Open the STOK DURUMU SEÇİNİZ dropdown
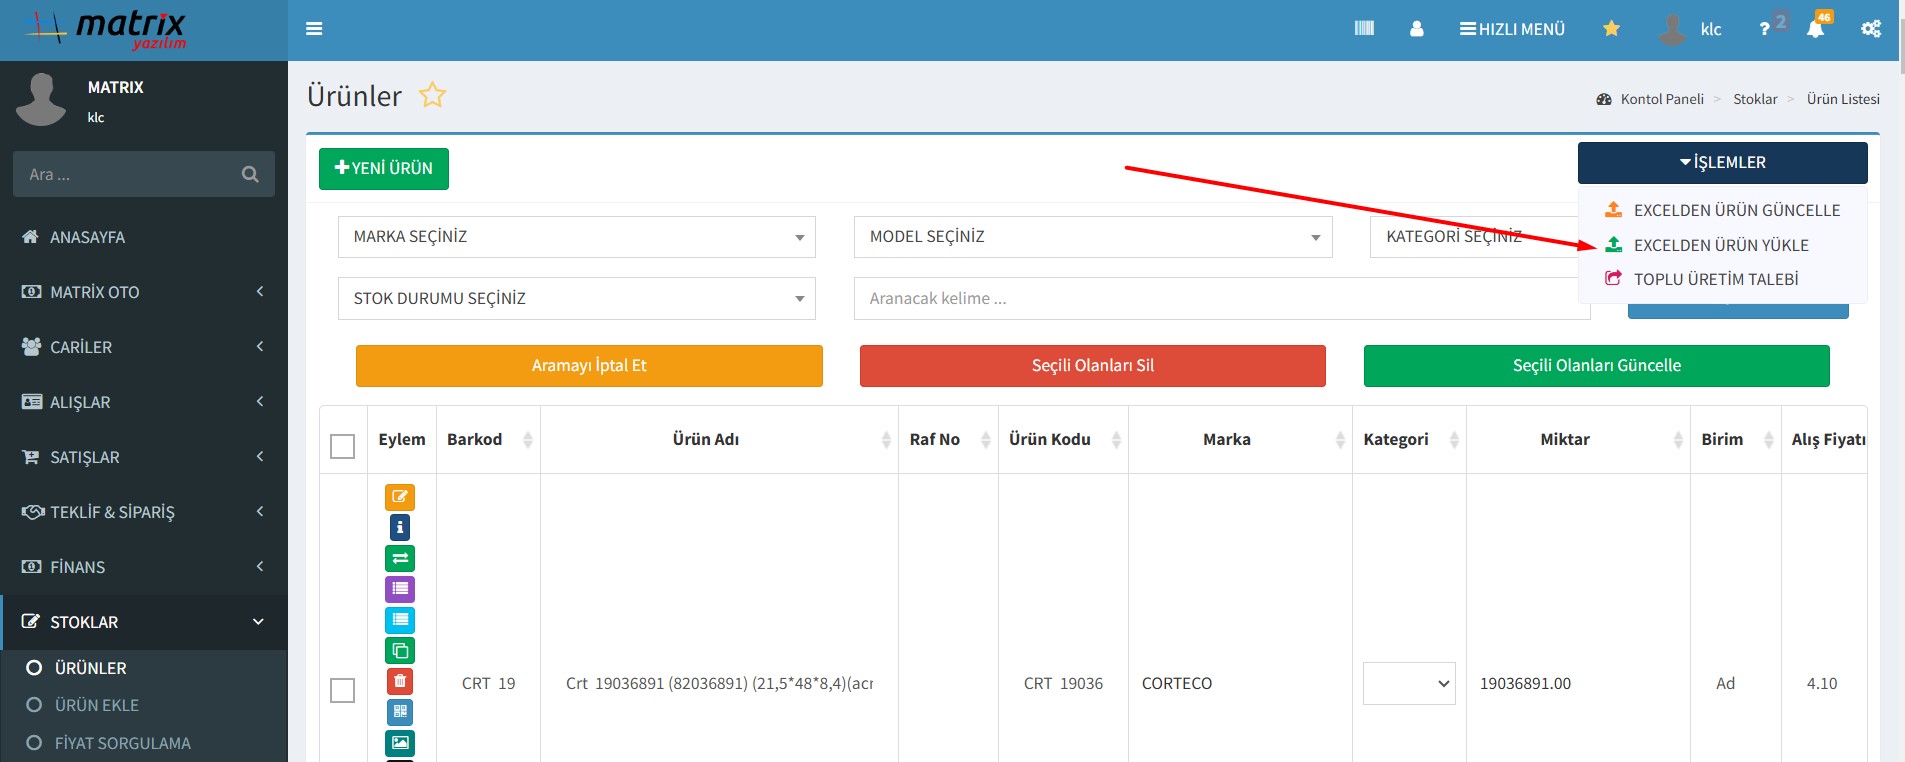Viewport: 1905px width, 762px height. pyautogui.click(x=577, y=298)
